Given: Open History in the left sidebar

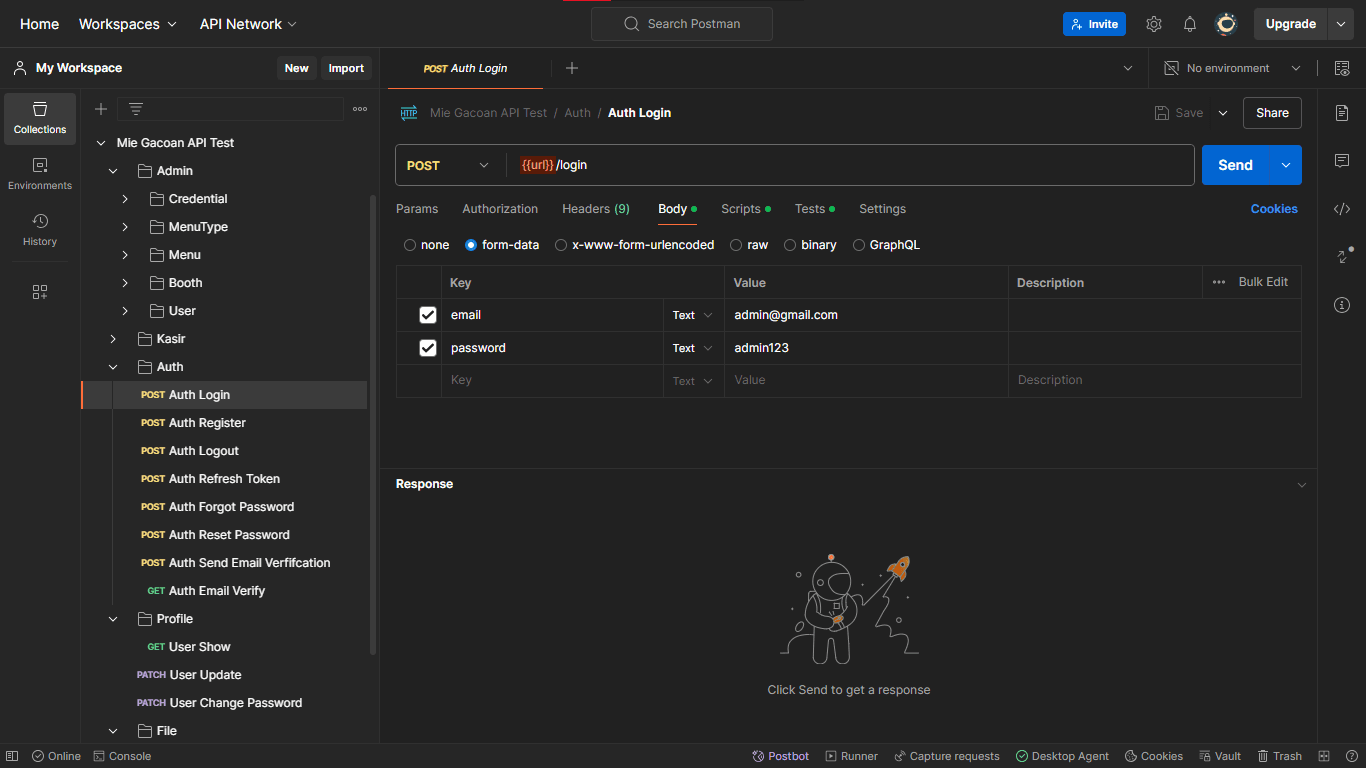Looking at the screenshot, I should 40,229.
